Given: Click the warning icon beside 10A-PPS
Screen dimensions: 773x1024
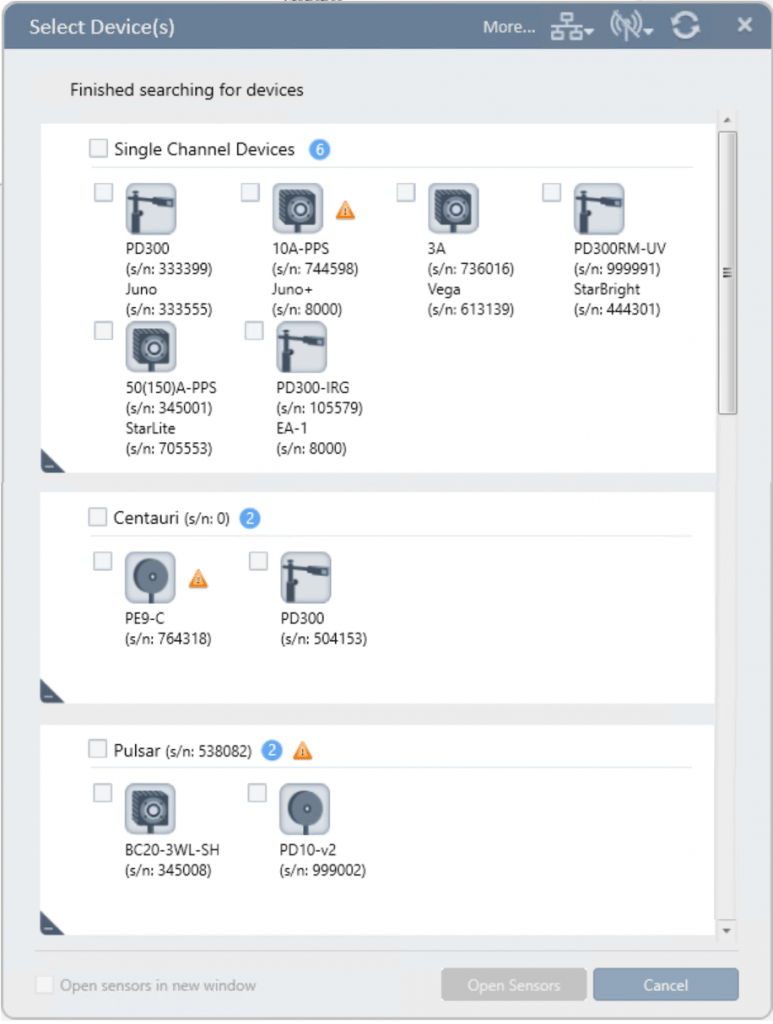Looking at the screenshot, I should pyautogui.click(x=345, y=210).
